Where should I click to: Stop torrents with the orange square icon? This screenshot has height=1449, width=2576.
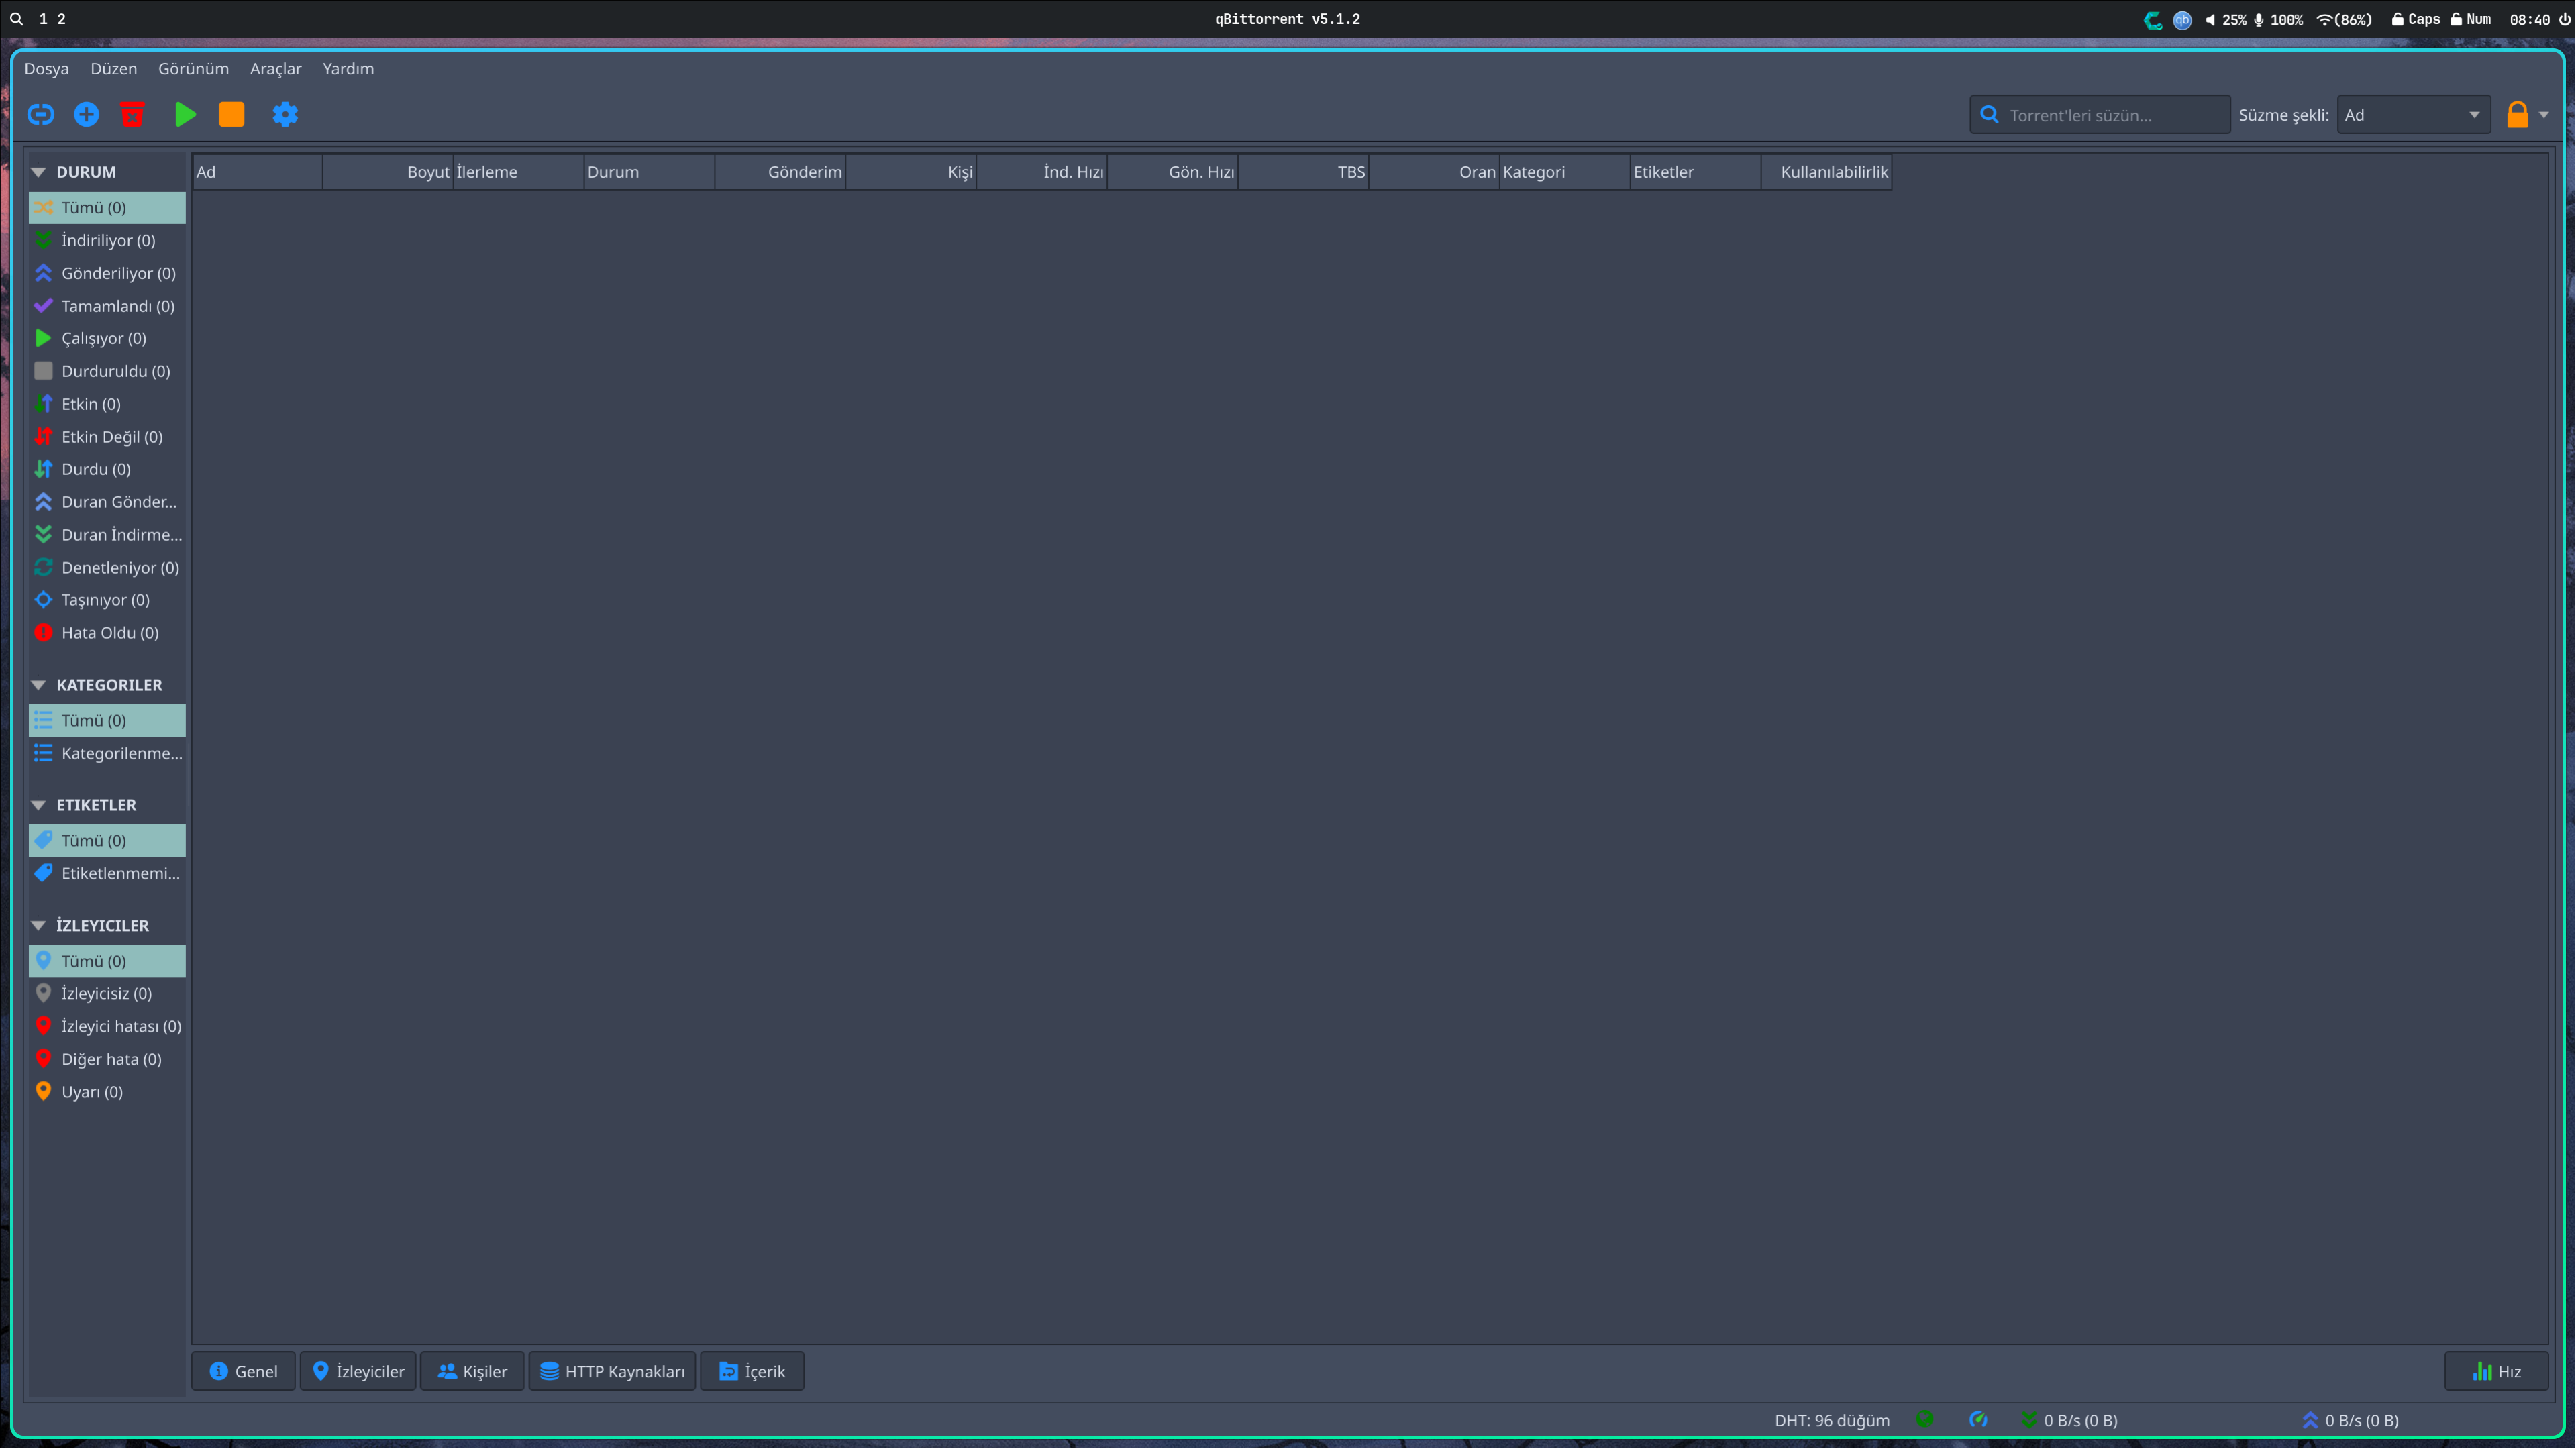(231, 115)
